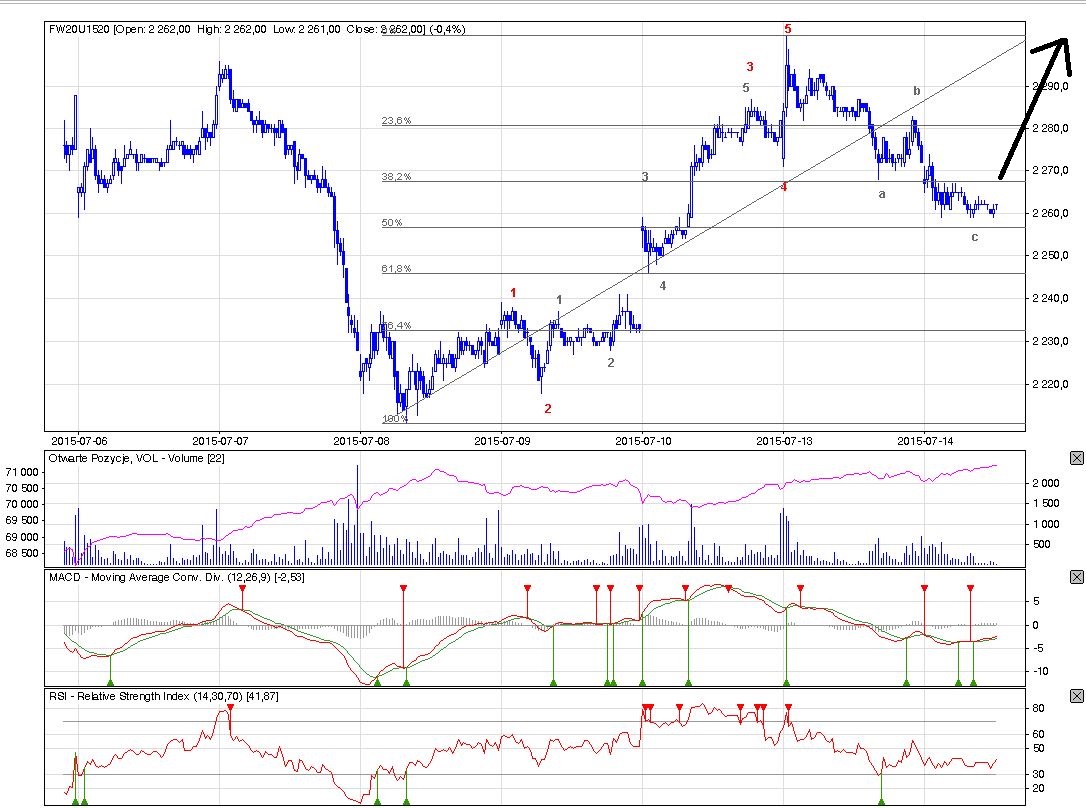
Task: Click the 2015-07-08 date axis label
Action: point(361,440)
